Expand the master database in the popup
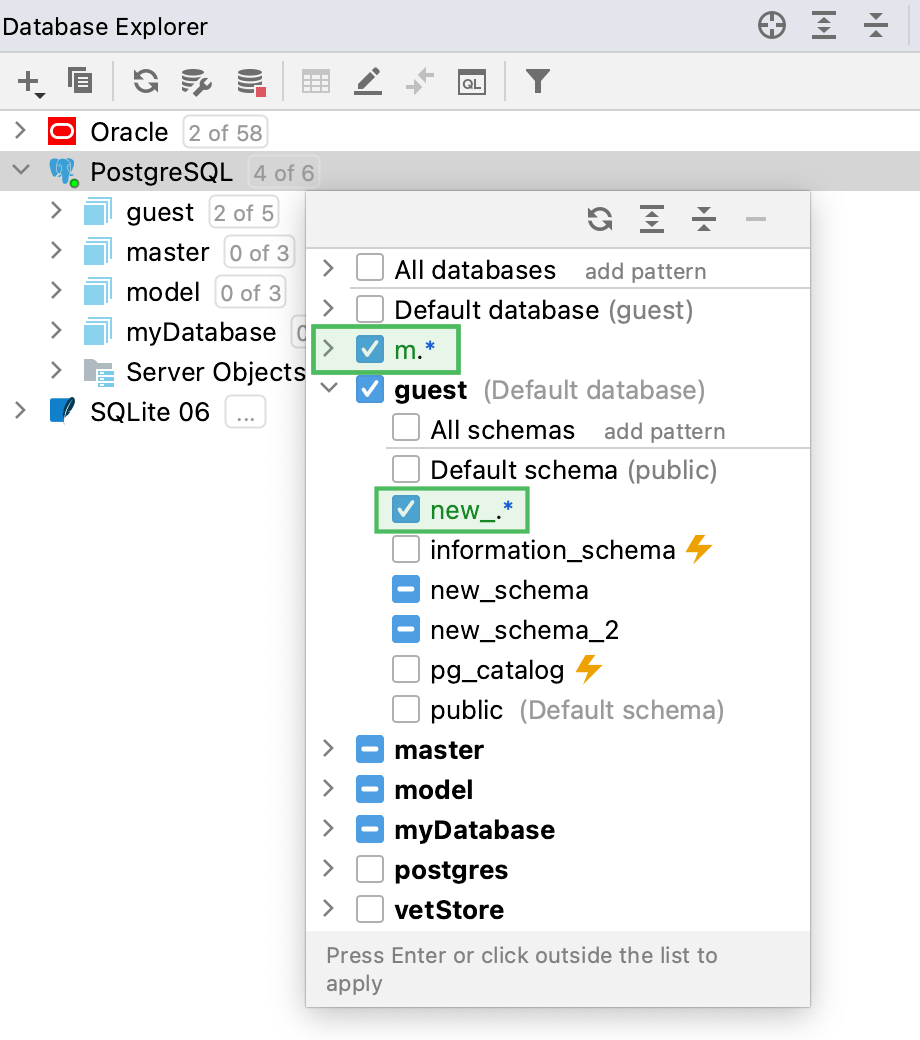Image resolution: width=920 pixels, height=1040 pixels. tap(328, 749)
